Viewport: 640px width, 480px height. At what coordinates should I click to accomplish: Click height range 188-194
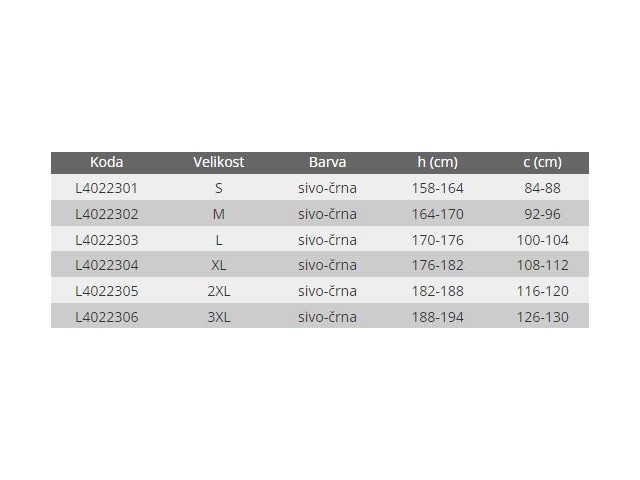coord(437,318)
